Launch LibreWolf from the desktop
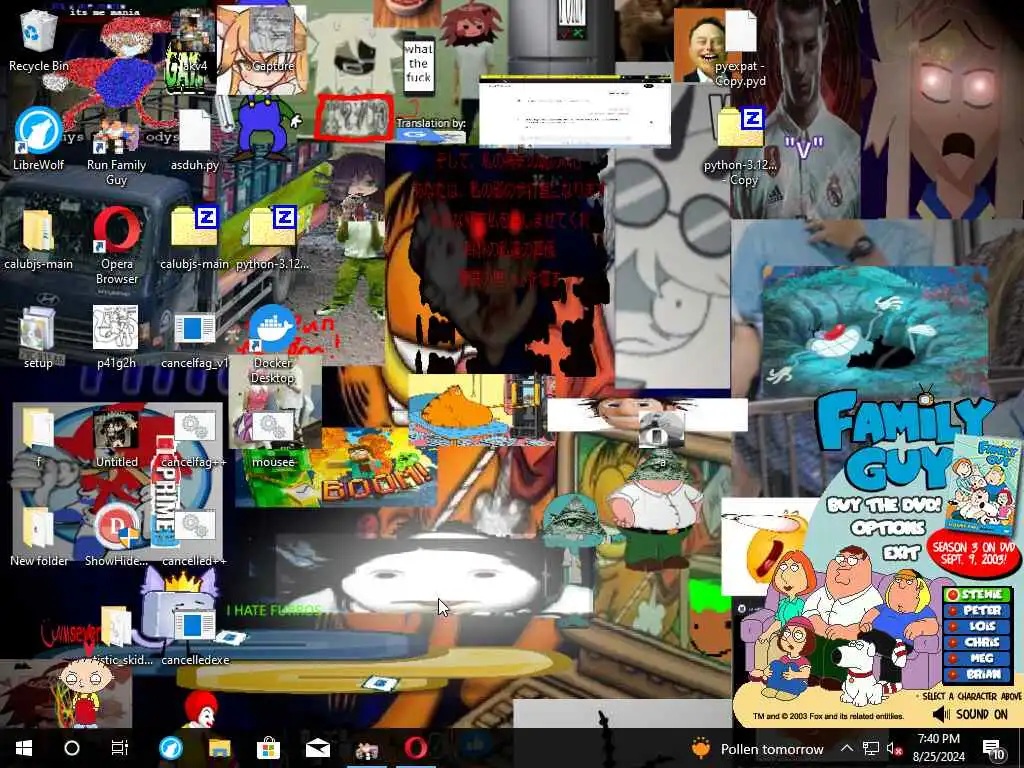The image size is (1024, 768). (39, 131)
